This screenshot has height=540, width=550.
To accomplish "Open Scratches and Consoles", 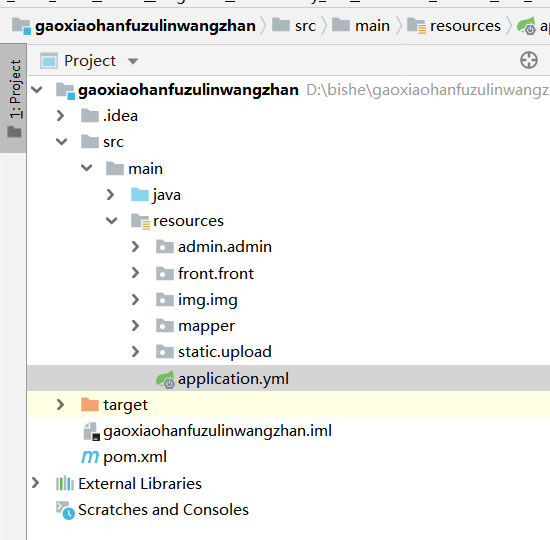I will point(163,510).
